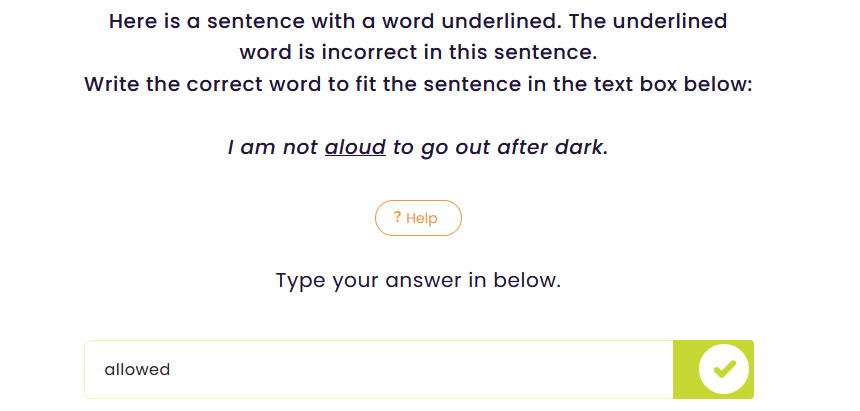Open the Help hint button

[x=418, y=218]
